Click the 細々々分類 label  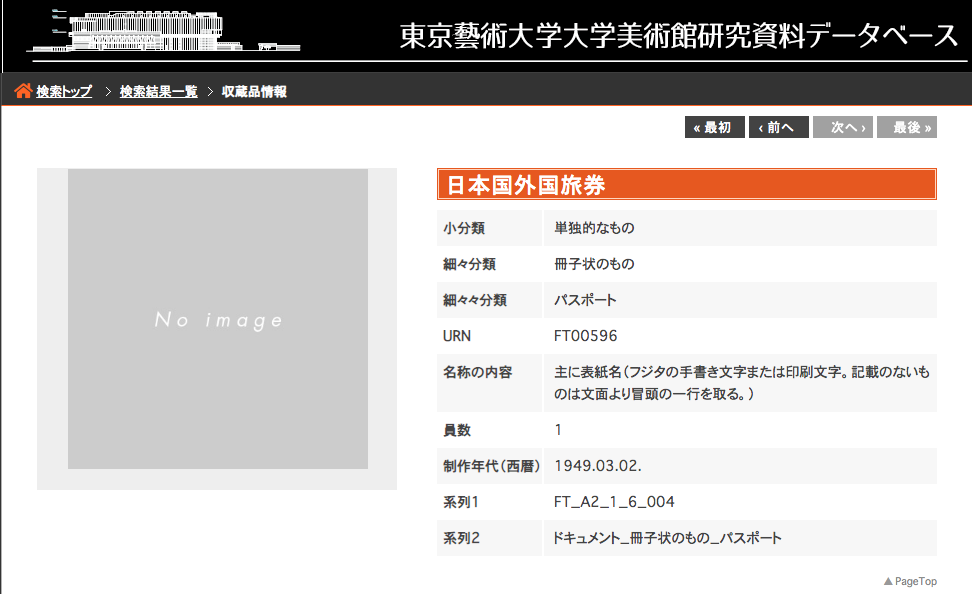[x=475, y=300]
